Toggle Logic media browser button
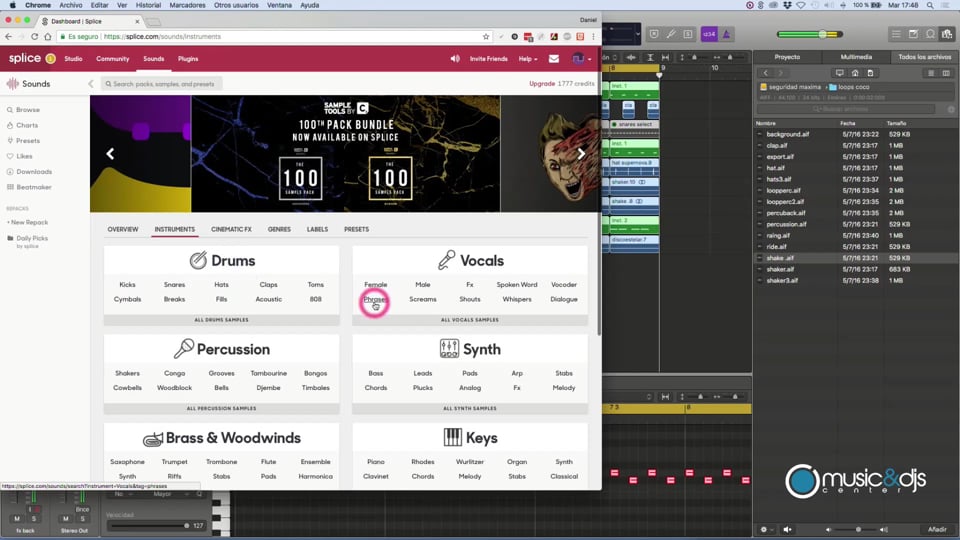Image resolution: width=960 pixels, height=540 pixels. coord(948,34)
